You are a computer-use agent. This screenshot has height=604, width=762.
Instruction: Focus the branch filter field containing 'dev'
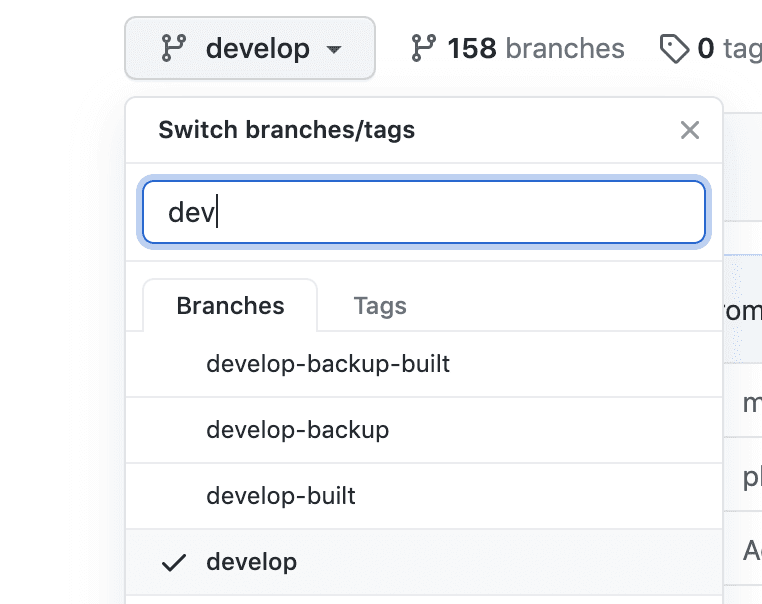[x=424, y=212]
